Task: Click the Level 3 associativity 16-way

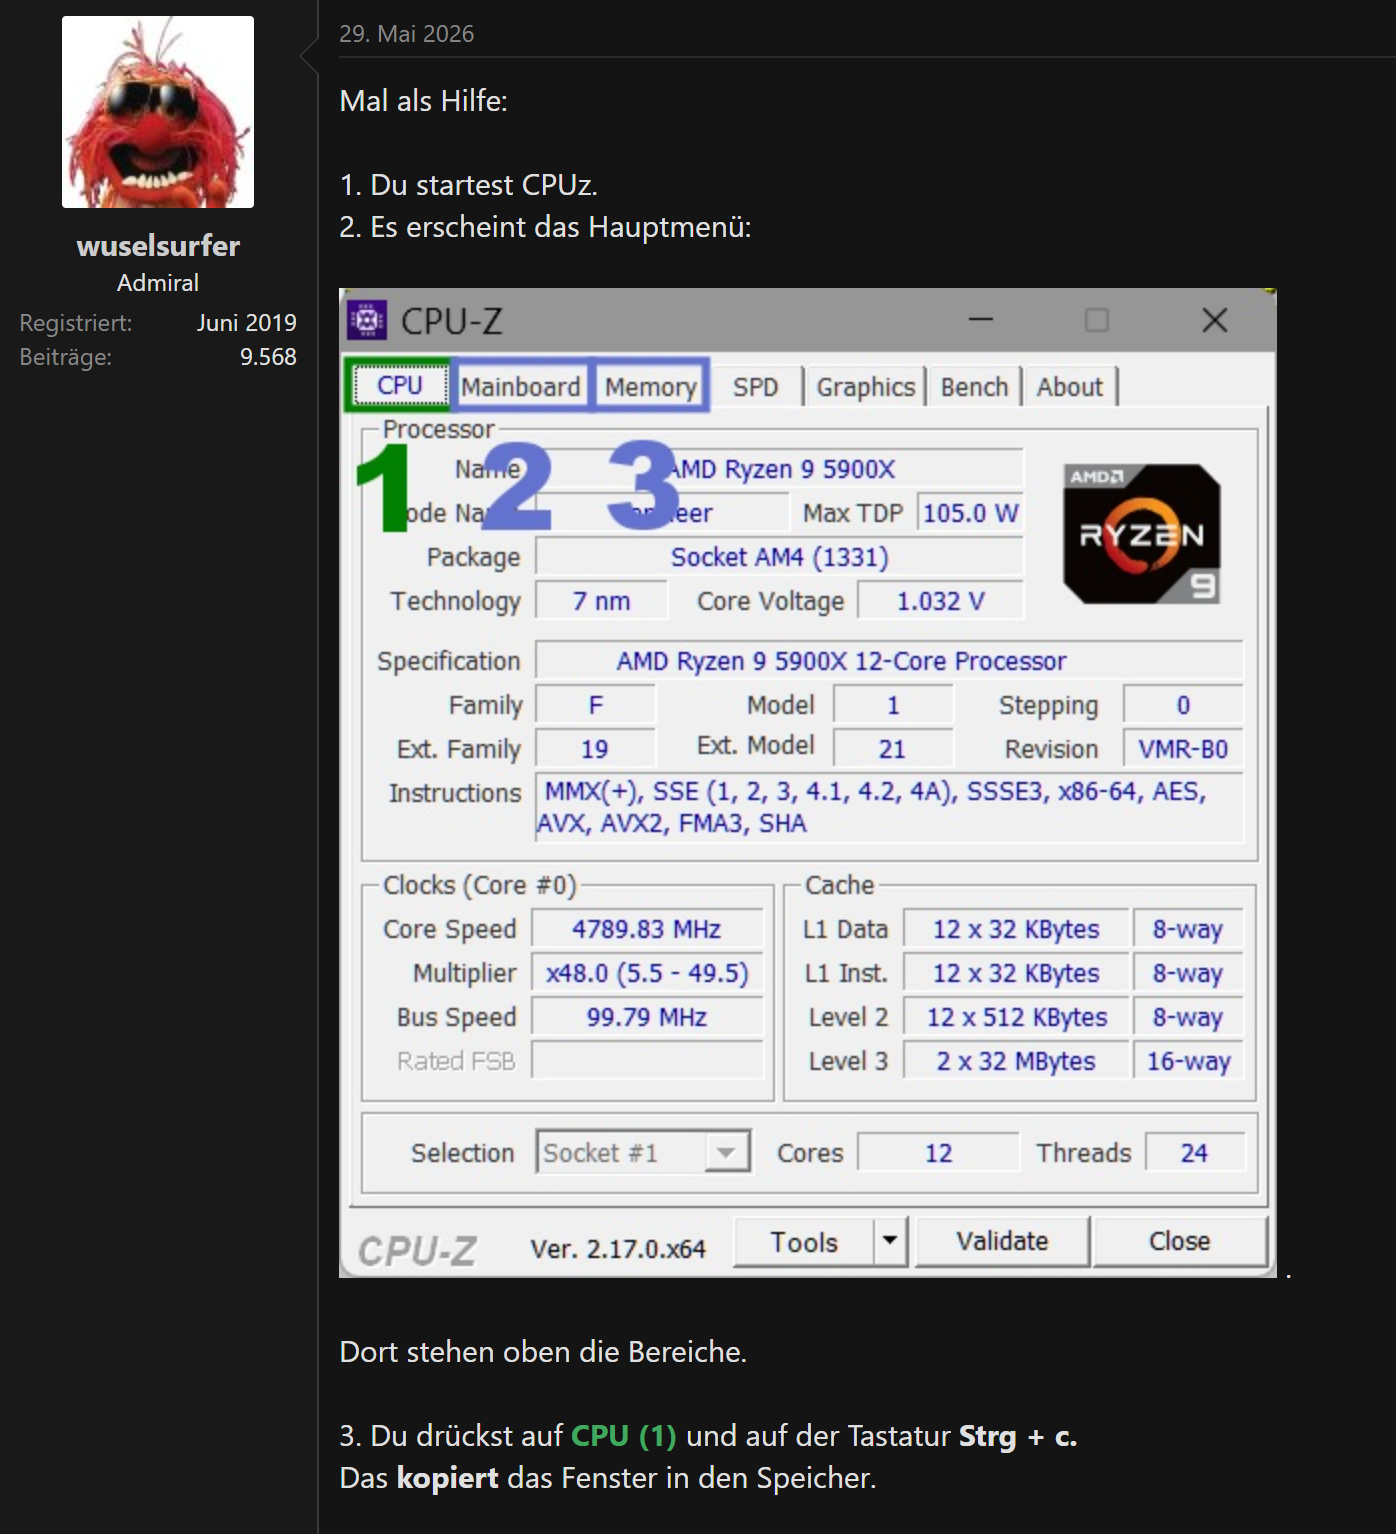Action: click(x=1188, y=1061)
